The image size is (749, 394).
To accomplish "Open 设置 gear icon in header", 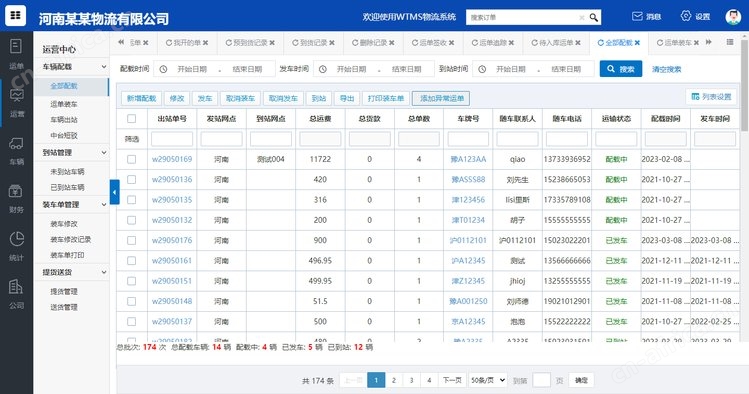I will click(x=685, y=16).
